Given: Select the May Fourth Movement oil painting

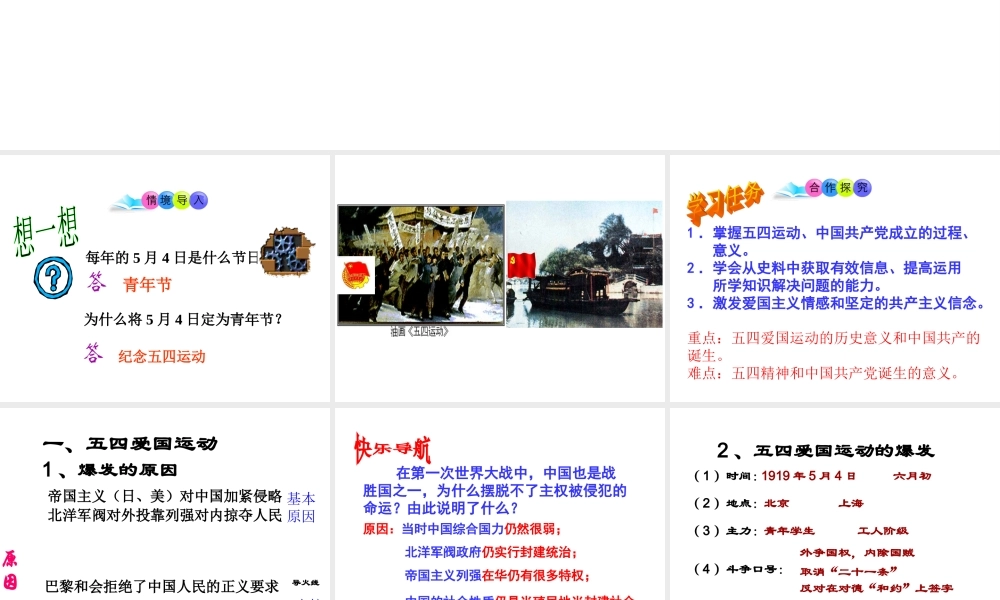Looking at the screenshot, I should coord(421,265).
